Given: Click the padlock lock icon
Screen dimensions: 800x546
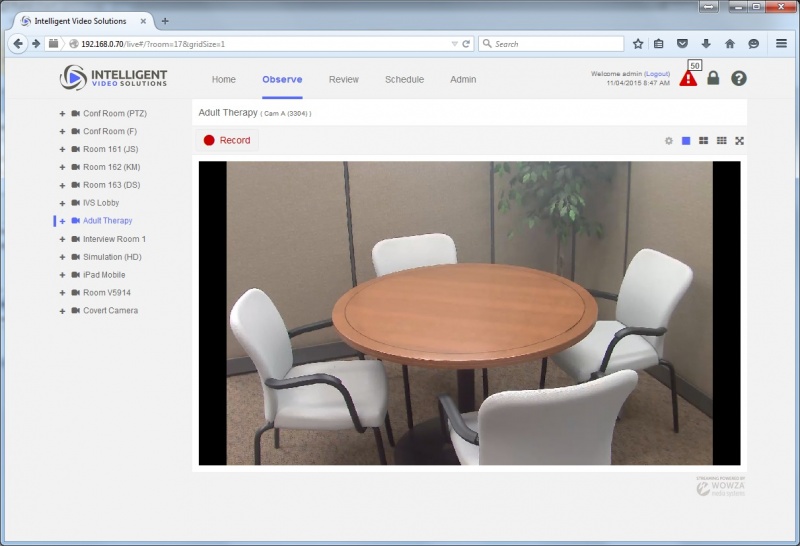Looking at the screenshot, I should pyautogui.click(x=713, y=78).
